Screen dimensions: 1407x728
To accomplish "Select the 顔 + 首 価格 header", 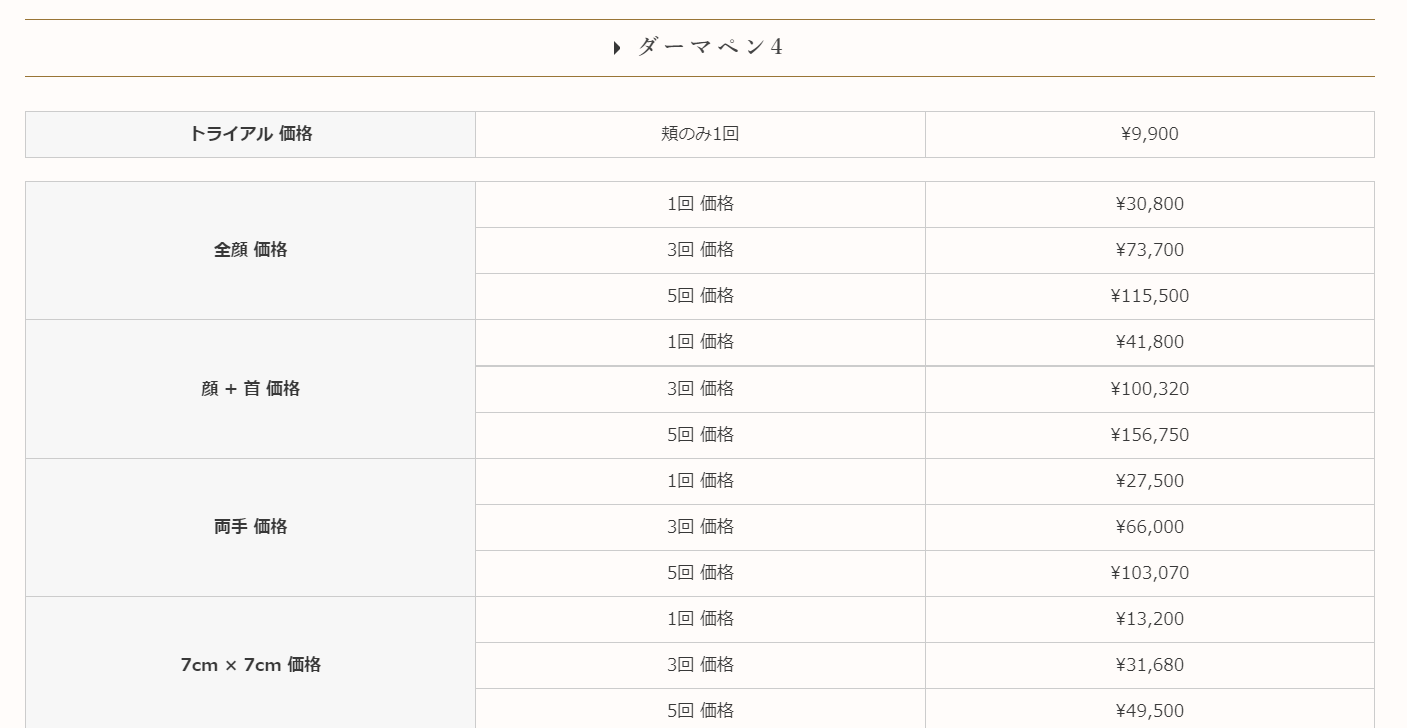I will point(250,389).
